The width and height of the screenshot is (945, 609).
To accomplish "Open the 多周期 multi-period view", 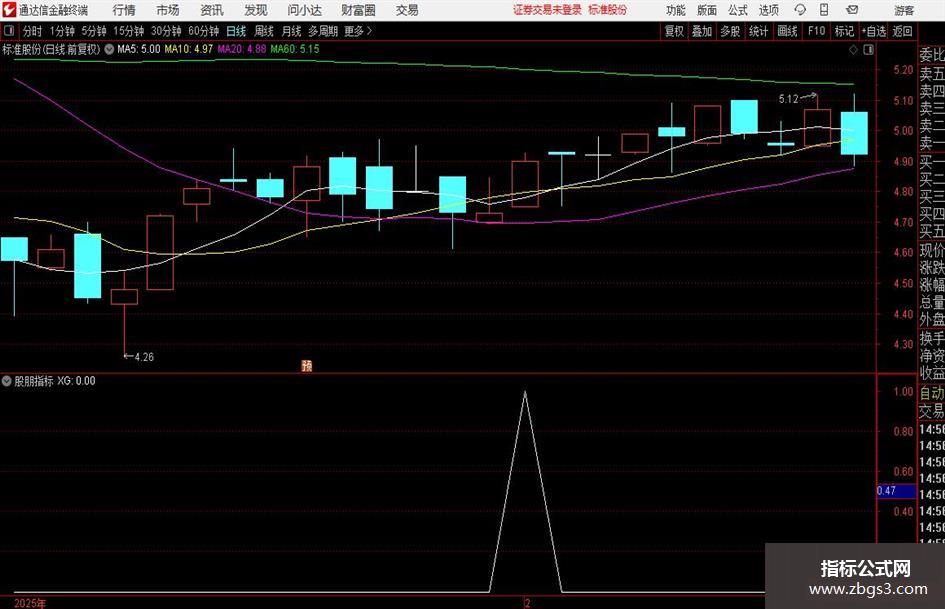I will pos(323,31).
